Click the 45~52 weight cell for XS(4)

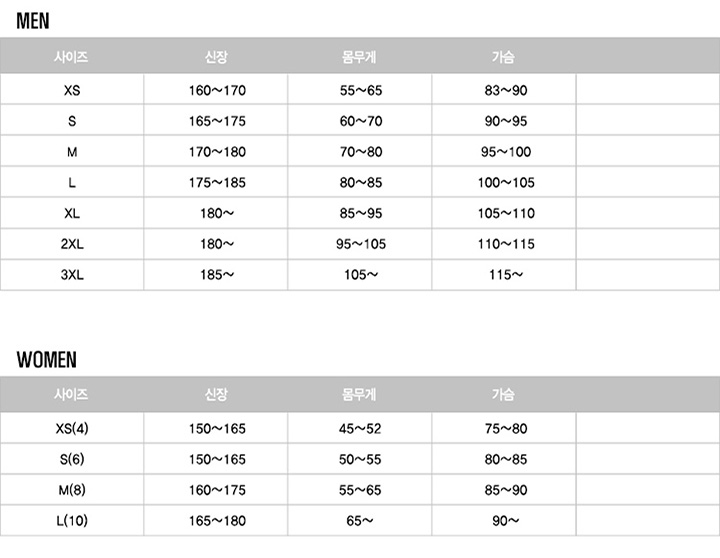coord(360,428)
